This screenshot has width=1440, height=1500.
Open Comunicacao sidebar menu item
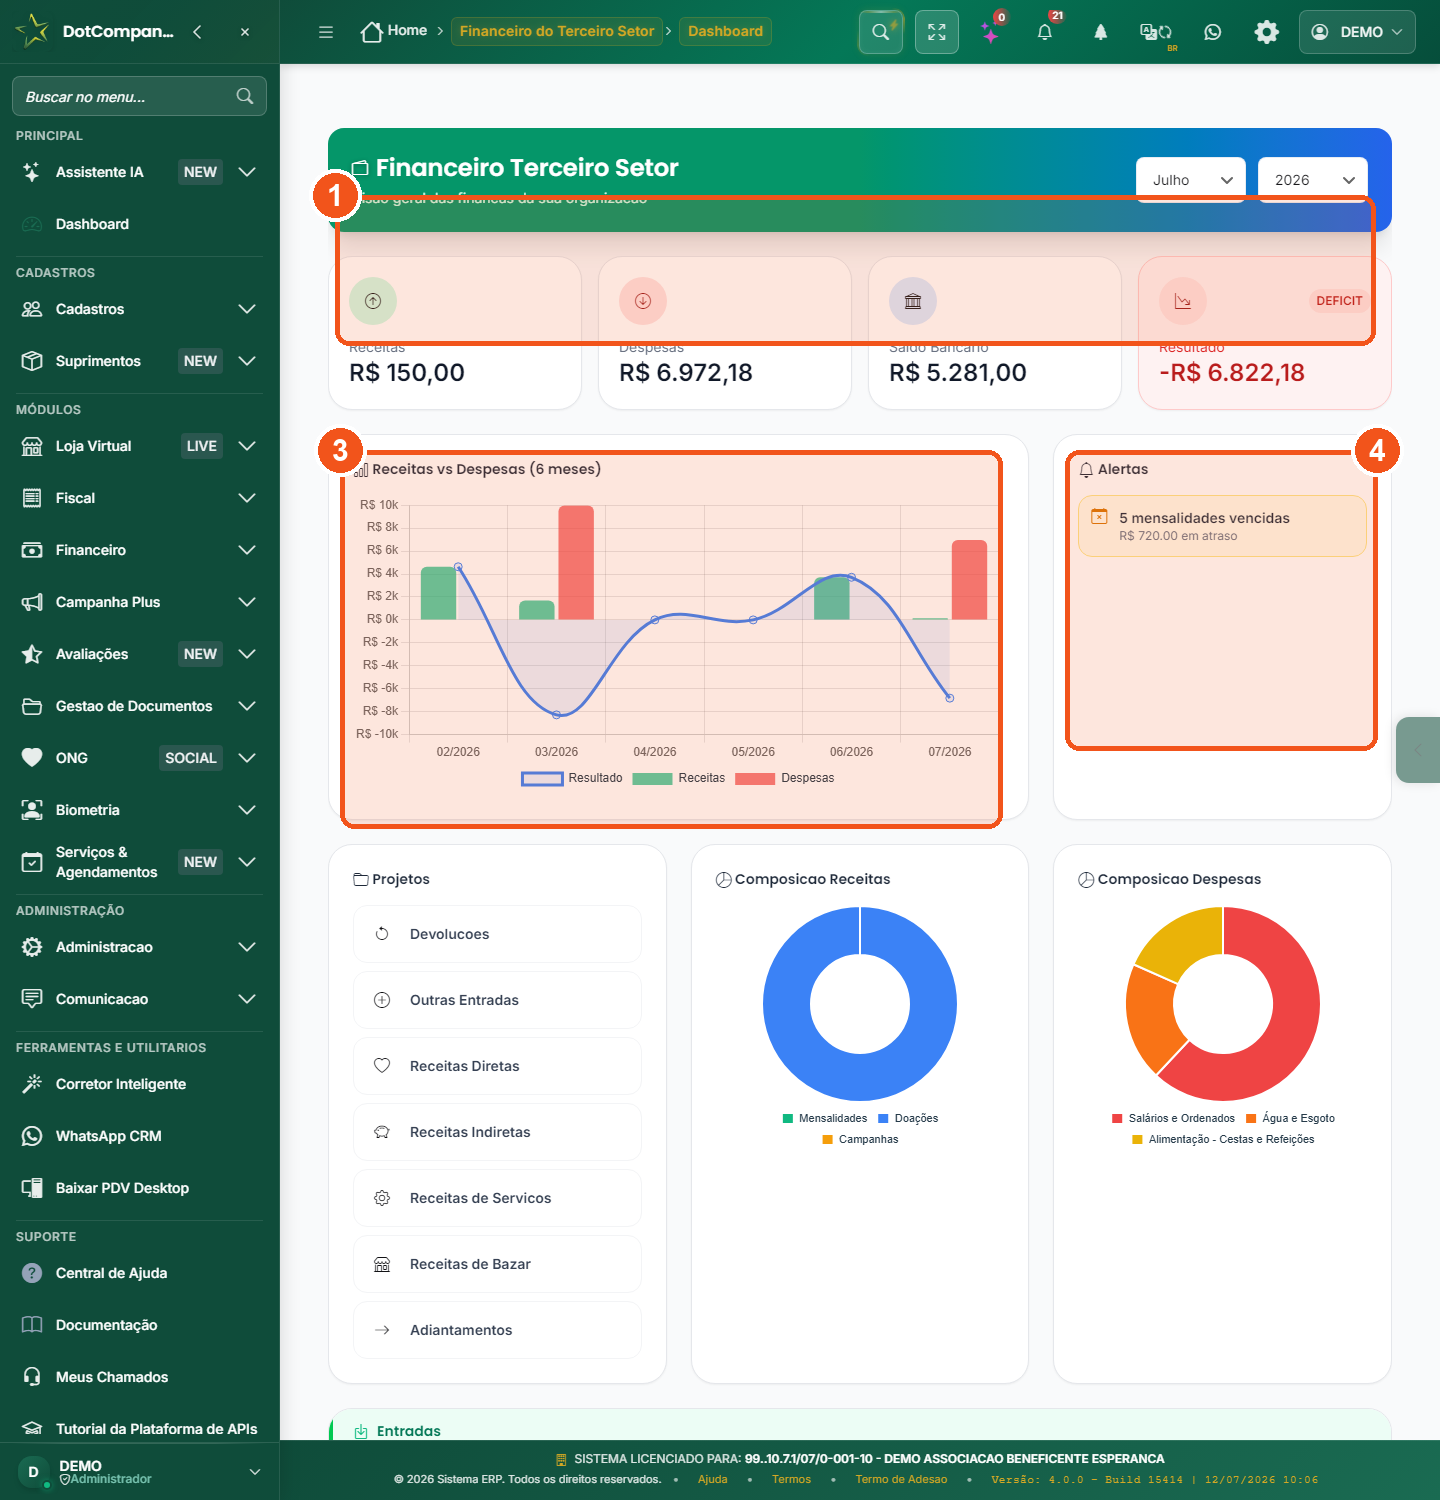[139, 999]
